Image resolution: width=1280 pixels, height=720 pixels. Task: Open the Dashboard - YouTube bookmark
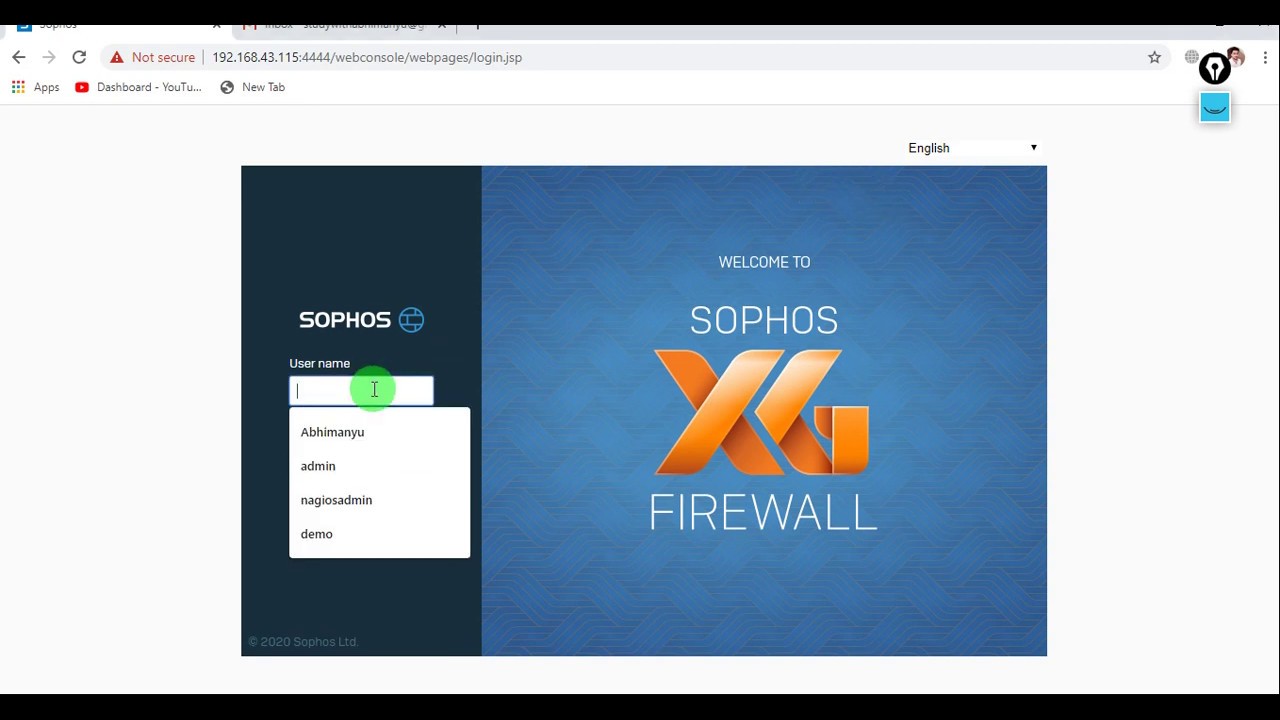click(138, 87)
